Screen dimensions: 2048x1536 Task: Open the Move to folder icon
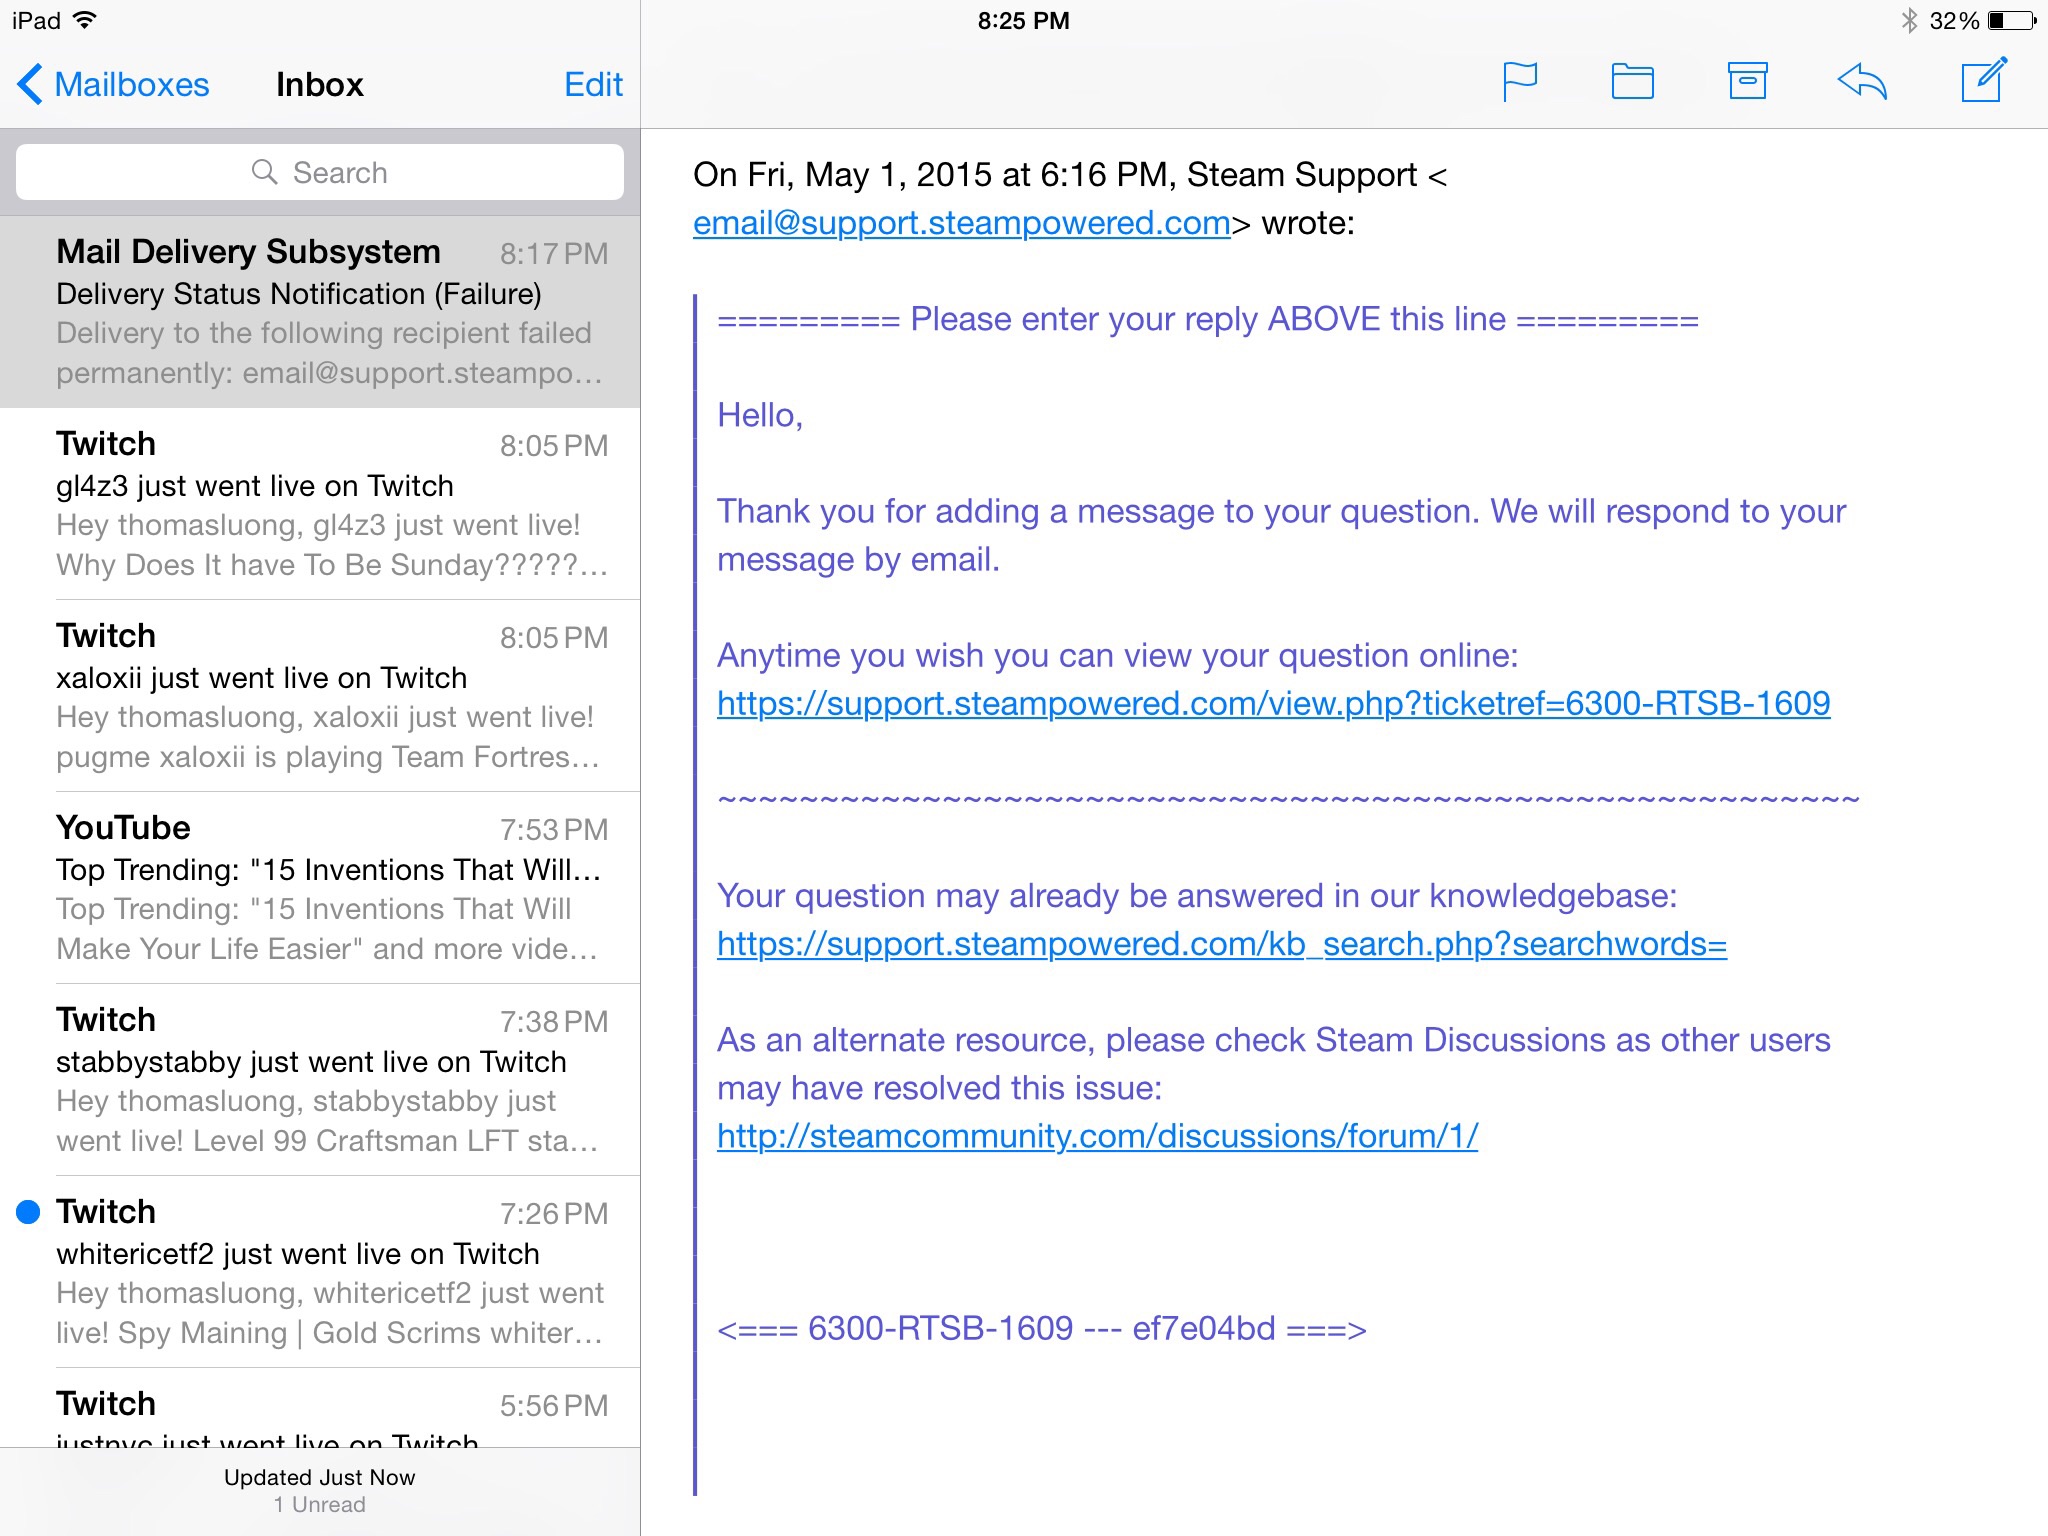(1632, 82)
